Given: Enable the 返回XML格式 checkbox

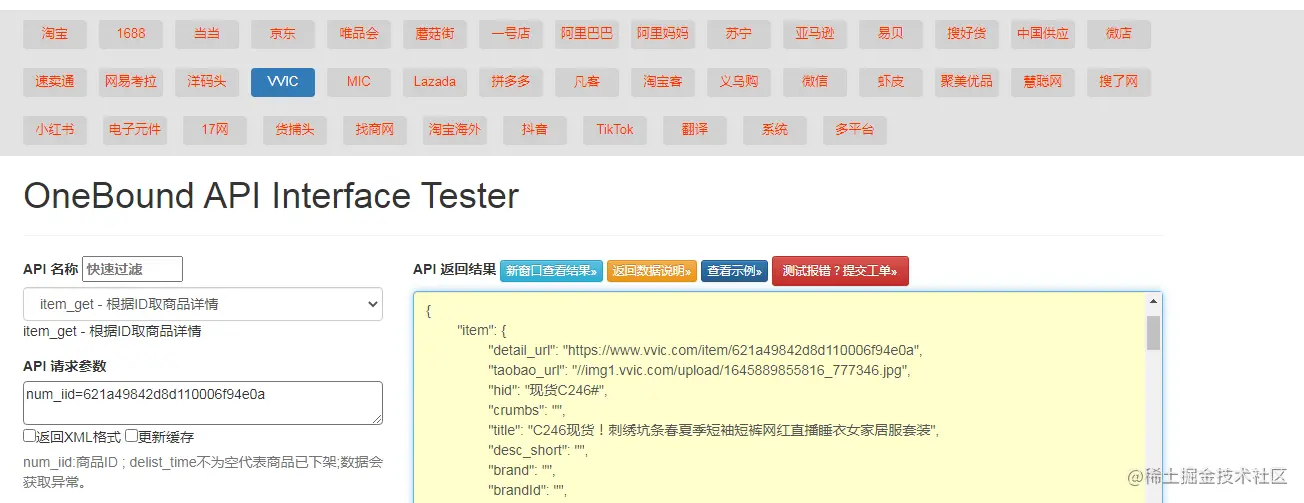Looking at the screenshot, I should pos(30,436).
